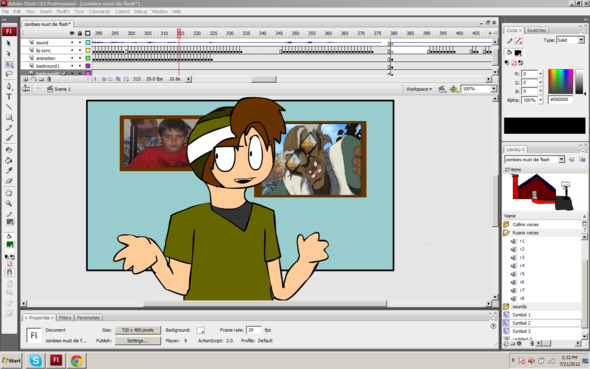Image resolution: width=590 pixels, height=369 pixels.
Task: Click the Swap Colors icon in Color panel
Action: click(521, 63)
